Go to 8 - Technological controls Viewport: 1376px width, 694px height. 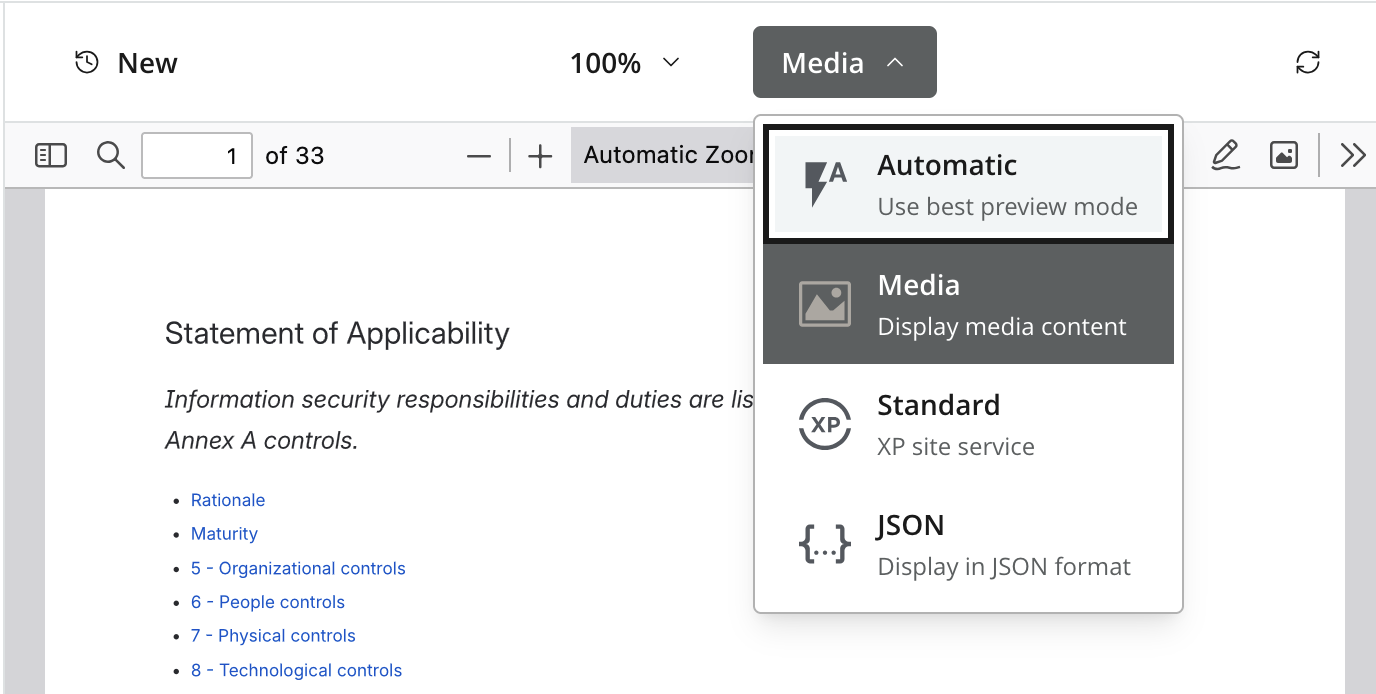coord(296,670)
